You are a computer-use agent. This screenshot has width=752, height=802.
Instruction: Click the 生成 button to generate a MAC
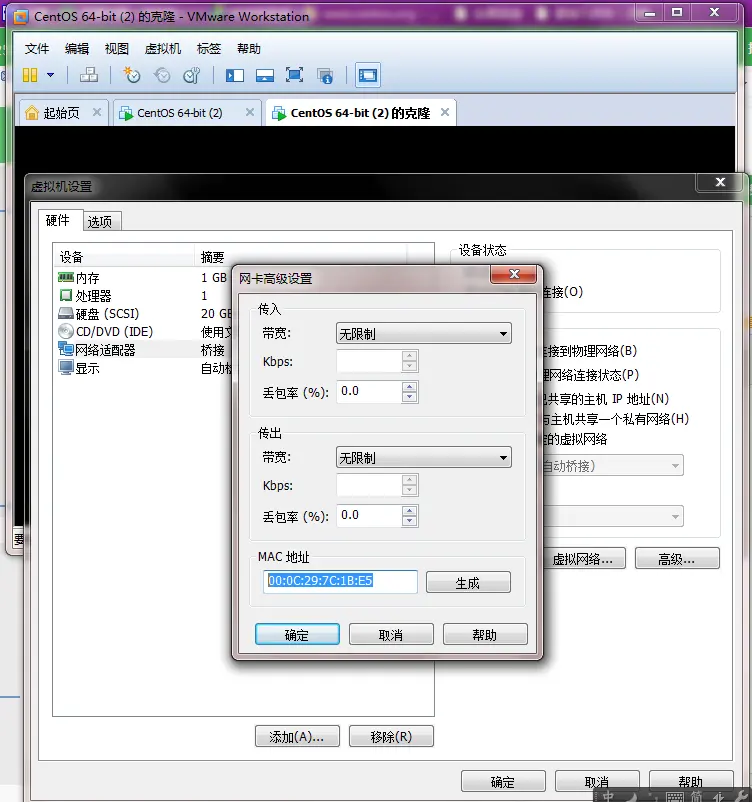468,583
